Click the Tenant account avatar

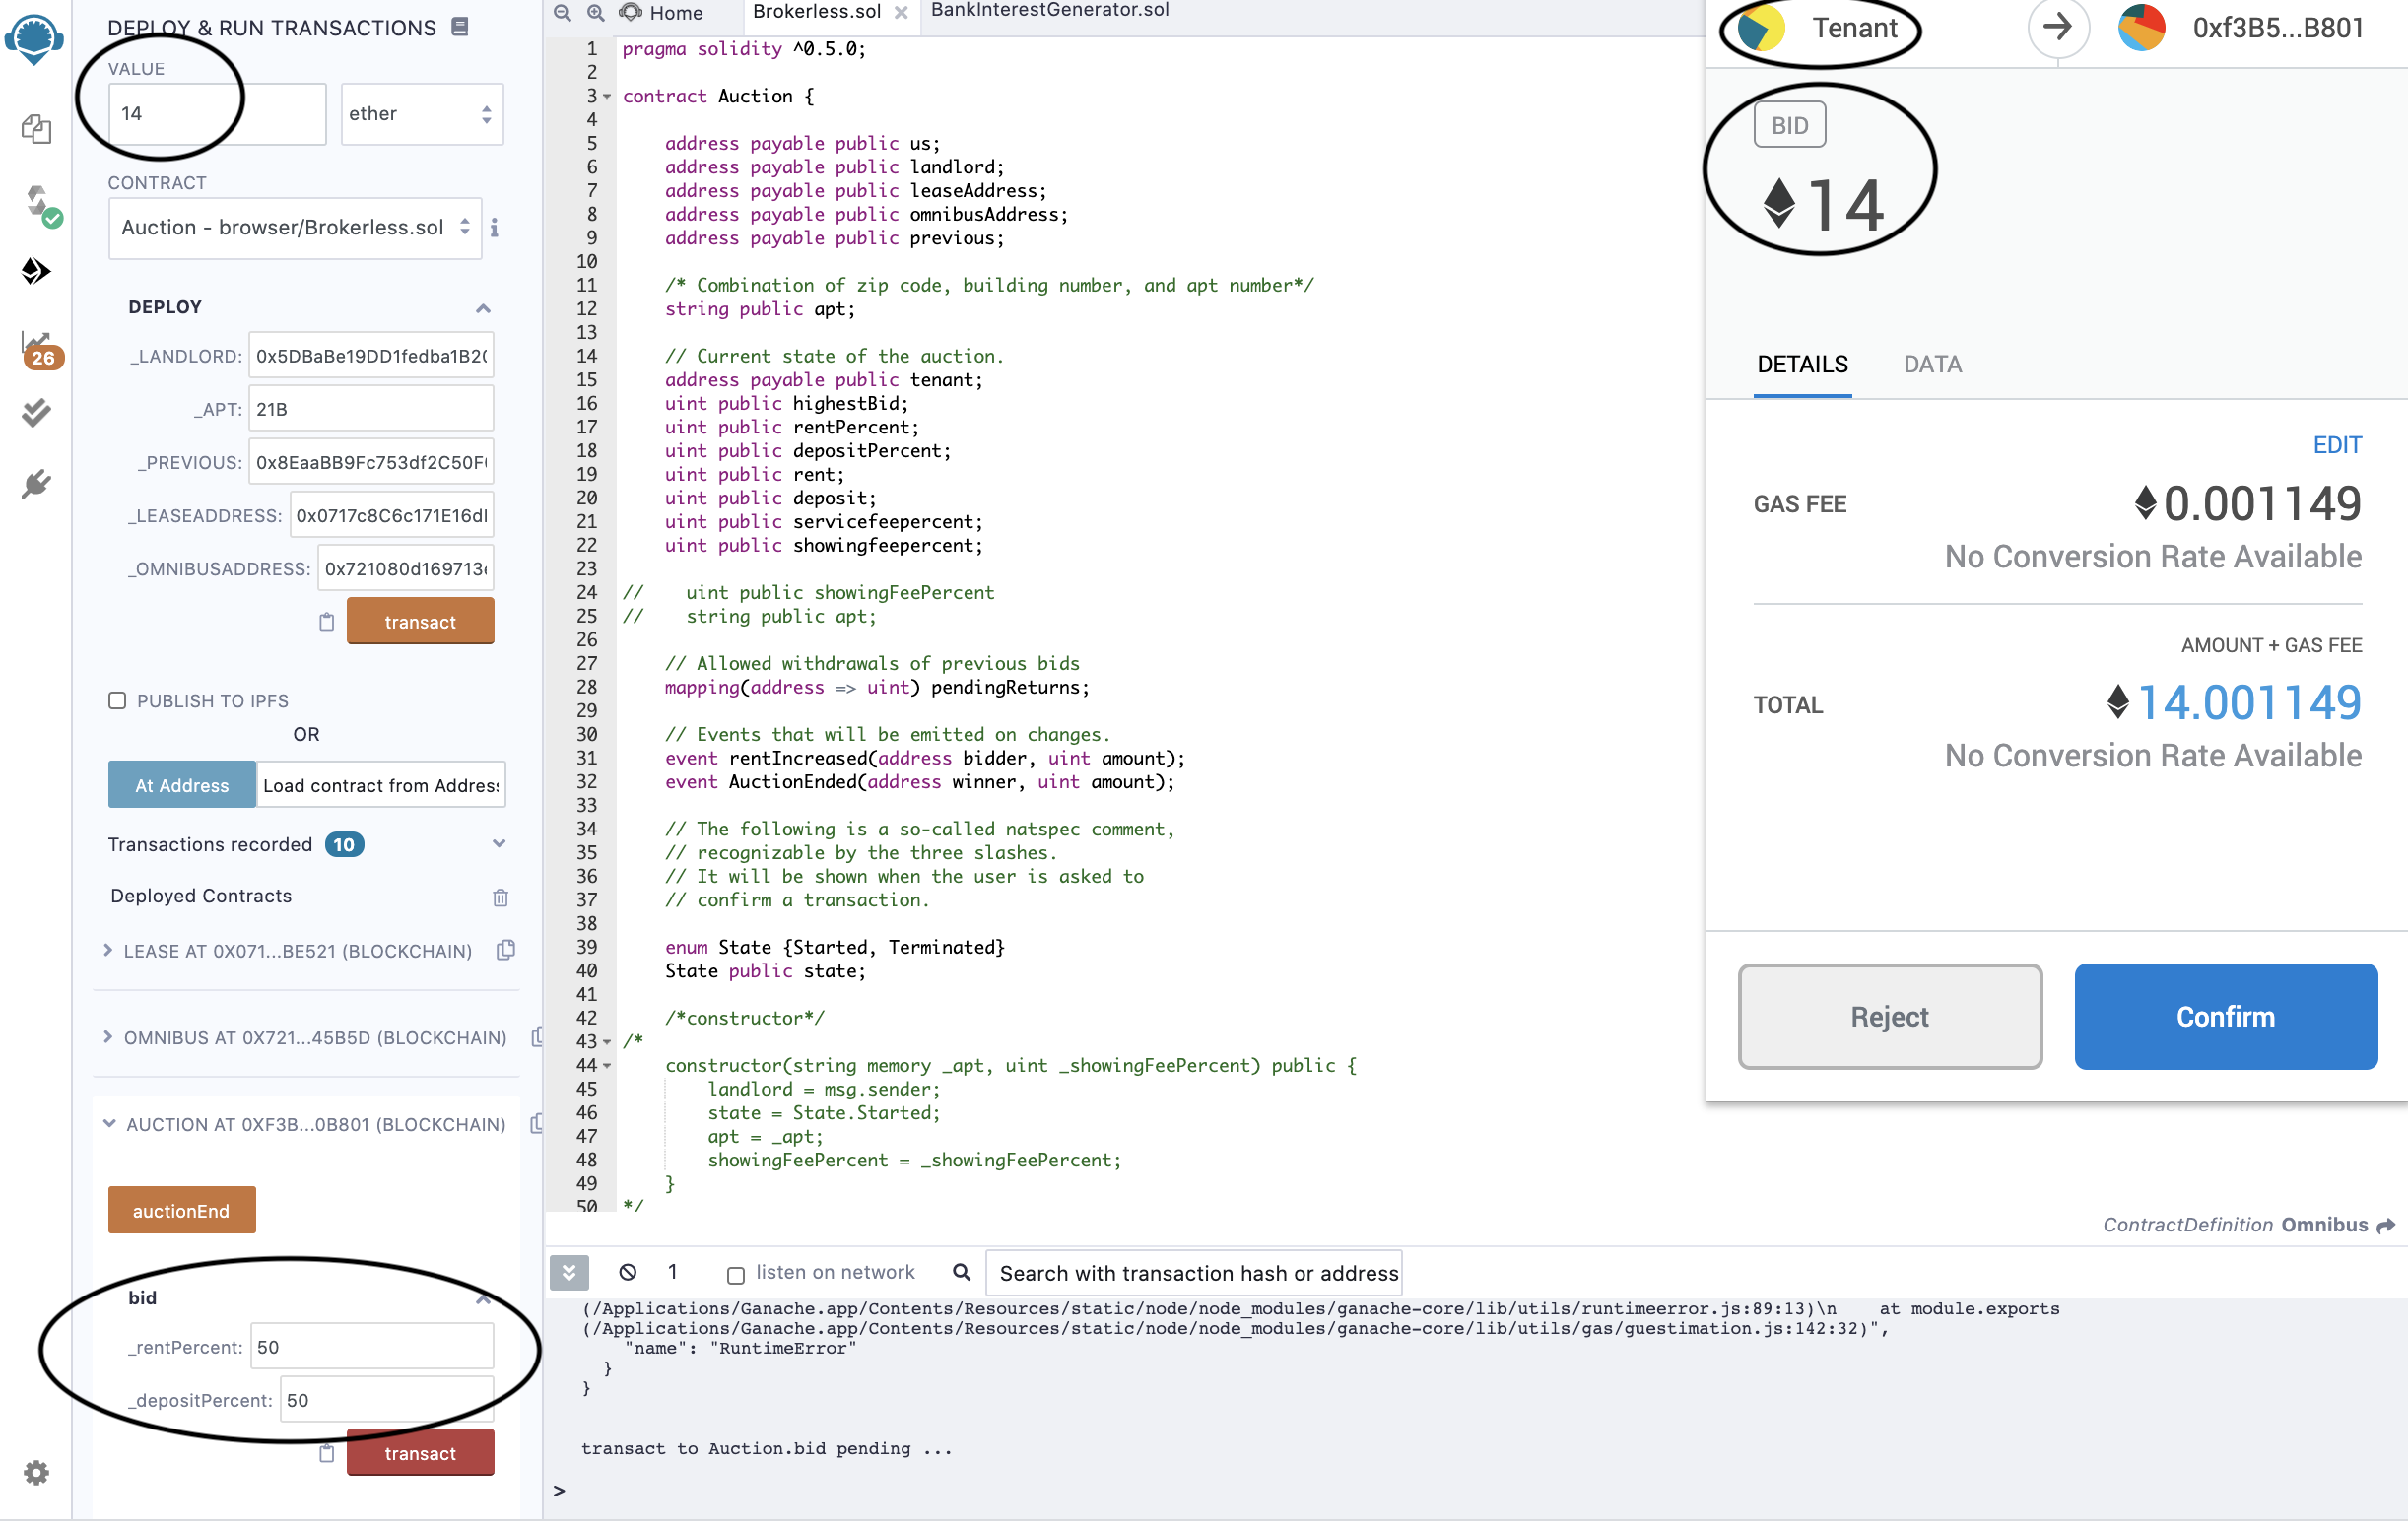pyautogui.click(x=1761, y=27)
